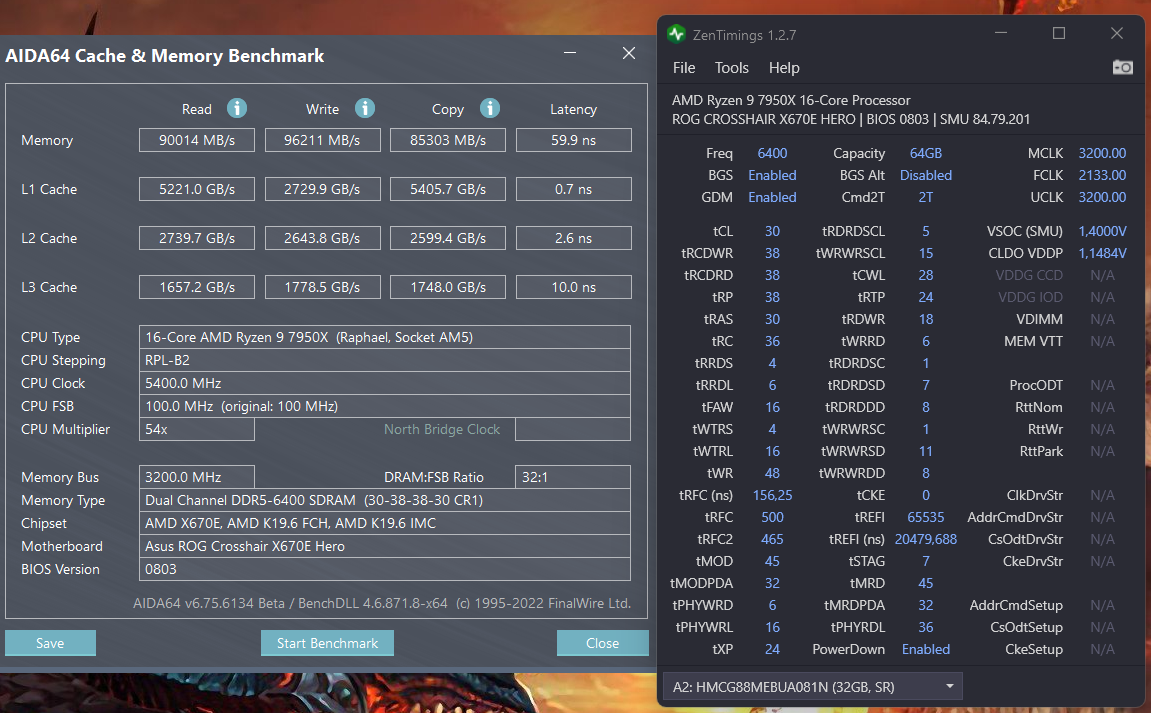
Task: Minimize the AIDA64 benchmark window
Action: pyautogui.click(x=570, y=53)
